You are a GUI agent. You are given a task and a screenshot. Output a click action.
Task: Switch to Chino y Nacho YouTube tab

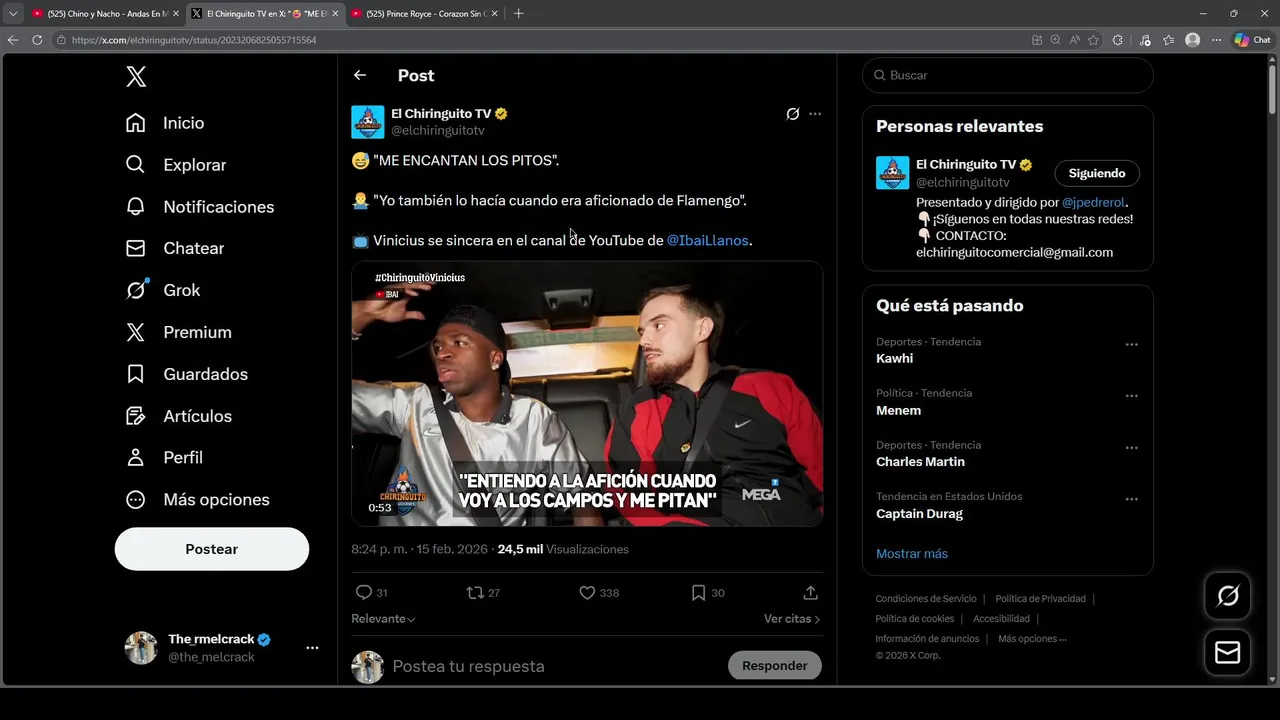(105, 14)
